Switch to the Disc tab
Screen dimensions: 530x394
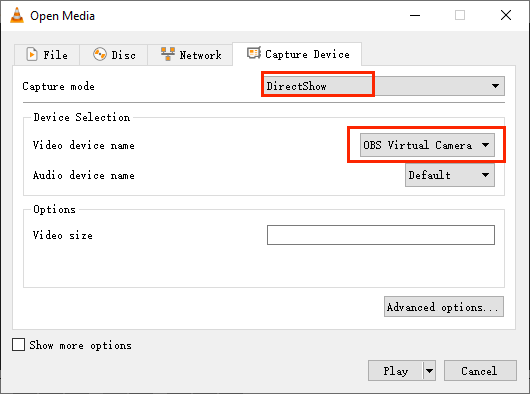[114, 54]
